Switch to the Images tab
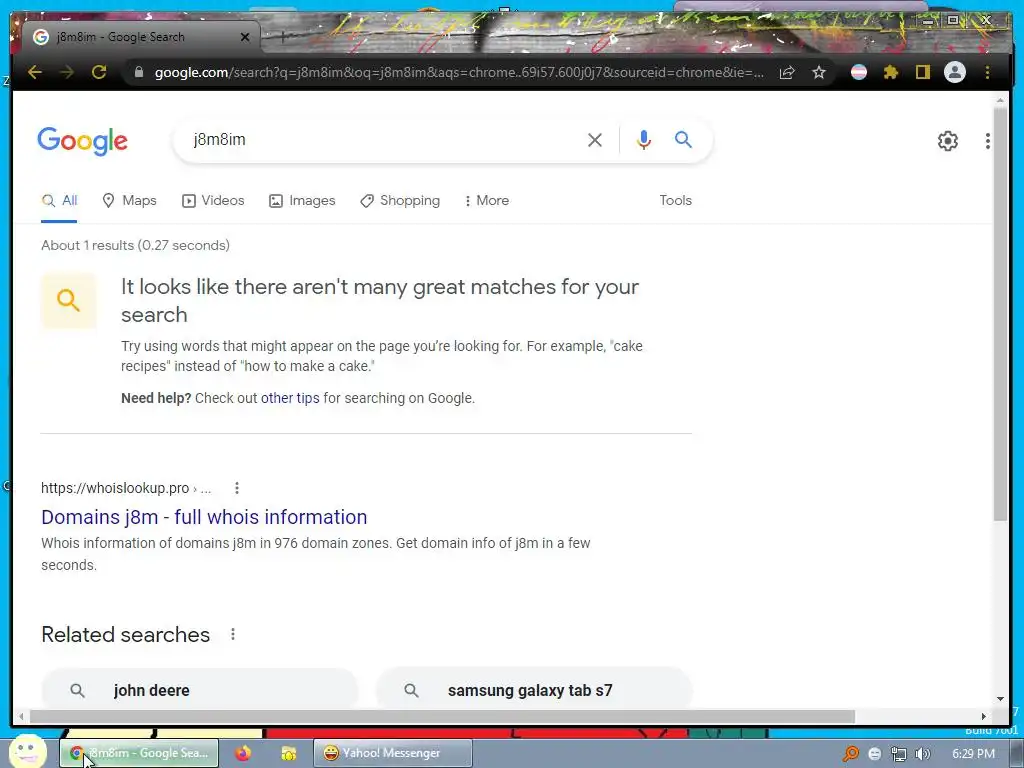The image size is (1024, 768). 302,200
